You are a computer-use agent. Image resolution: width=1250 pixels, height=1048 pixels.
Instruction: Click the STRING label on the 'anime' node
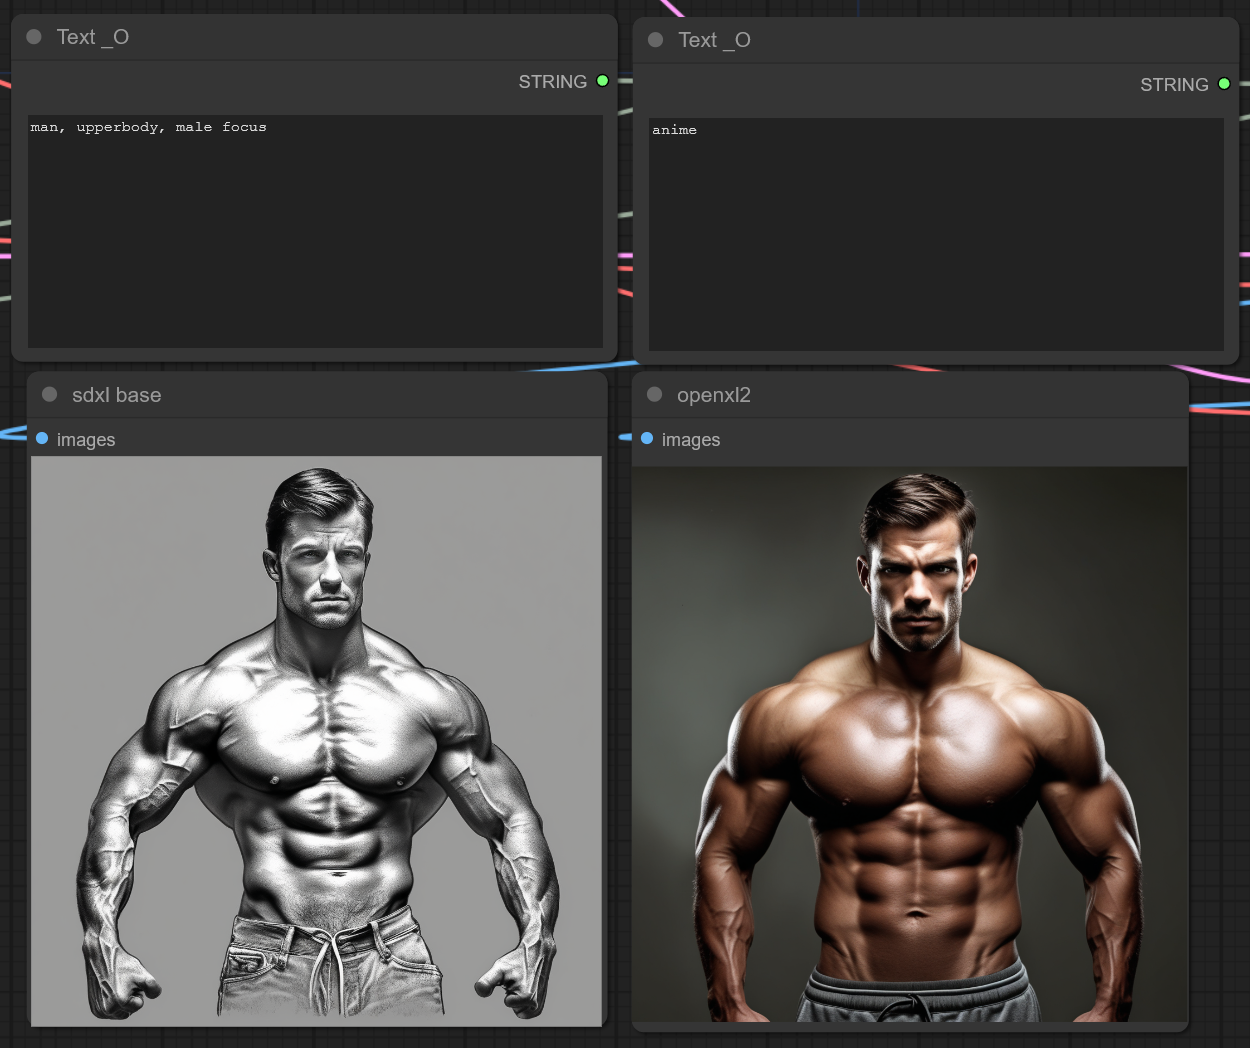point(1173,85)
